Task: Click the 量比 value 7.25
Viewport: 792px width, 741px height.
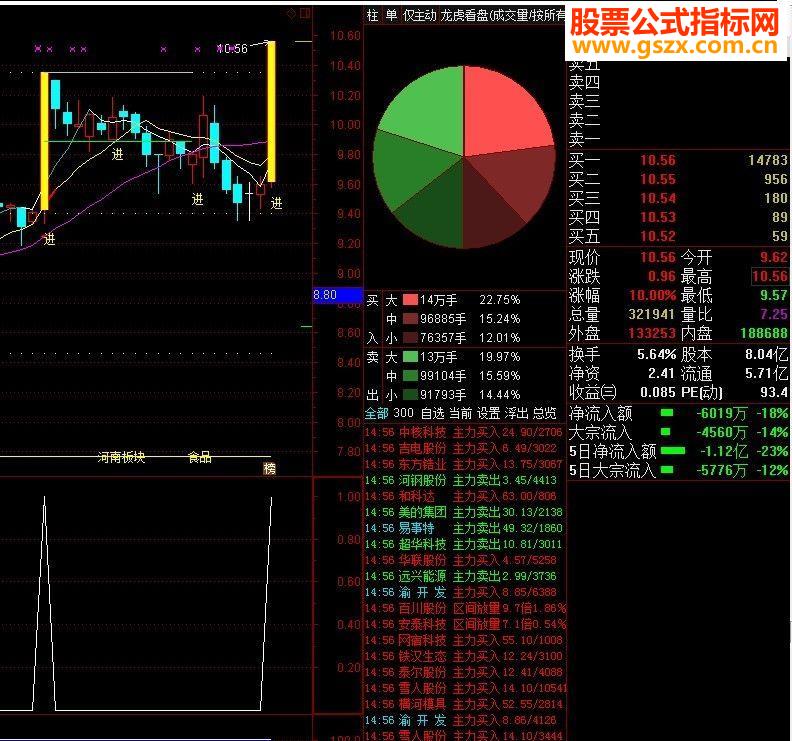Action: coord(774,314)
